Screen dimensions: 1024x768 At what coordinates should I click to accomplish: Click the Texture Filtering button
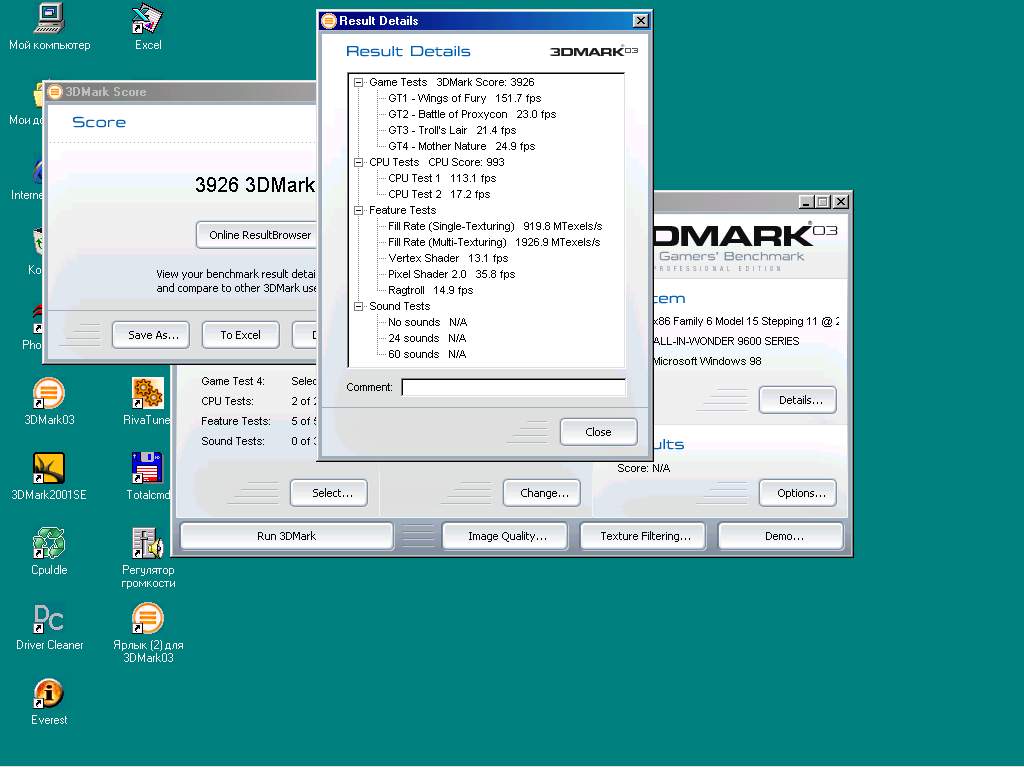tap(645, 536)
